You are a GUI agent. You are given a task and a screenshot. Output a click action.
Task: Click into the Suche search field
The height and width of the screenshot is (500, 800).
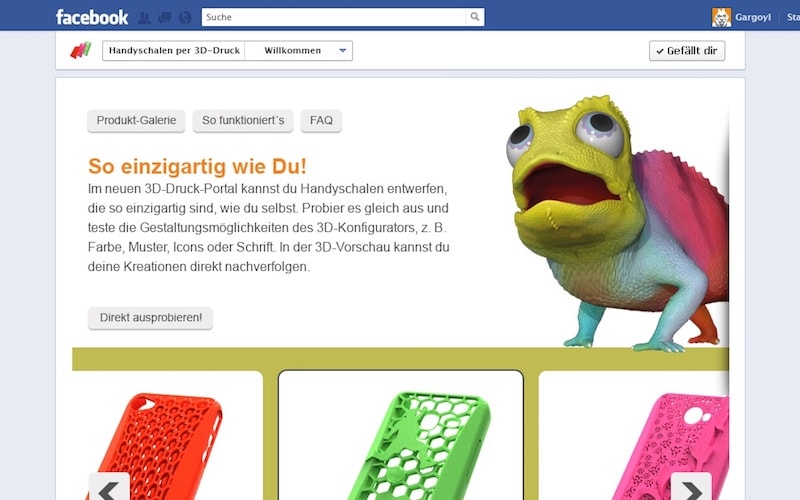click(x=334, y=17)
